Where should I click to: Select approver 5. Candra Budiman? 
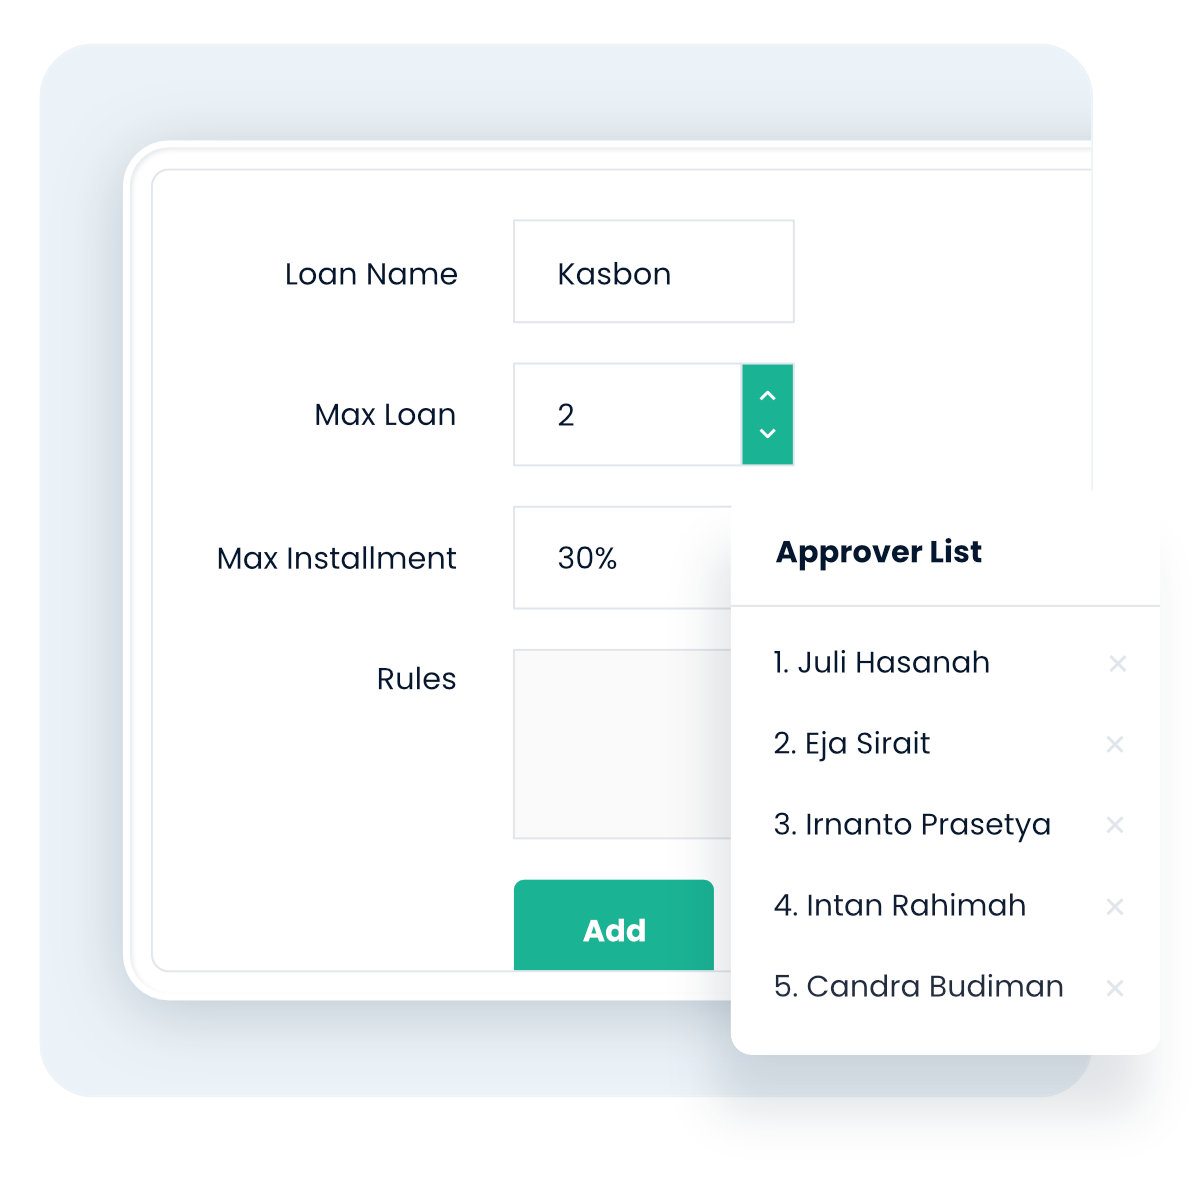coord(918,987)
